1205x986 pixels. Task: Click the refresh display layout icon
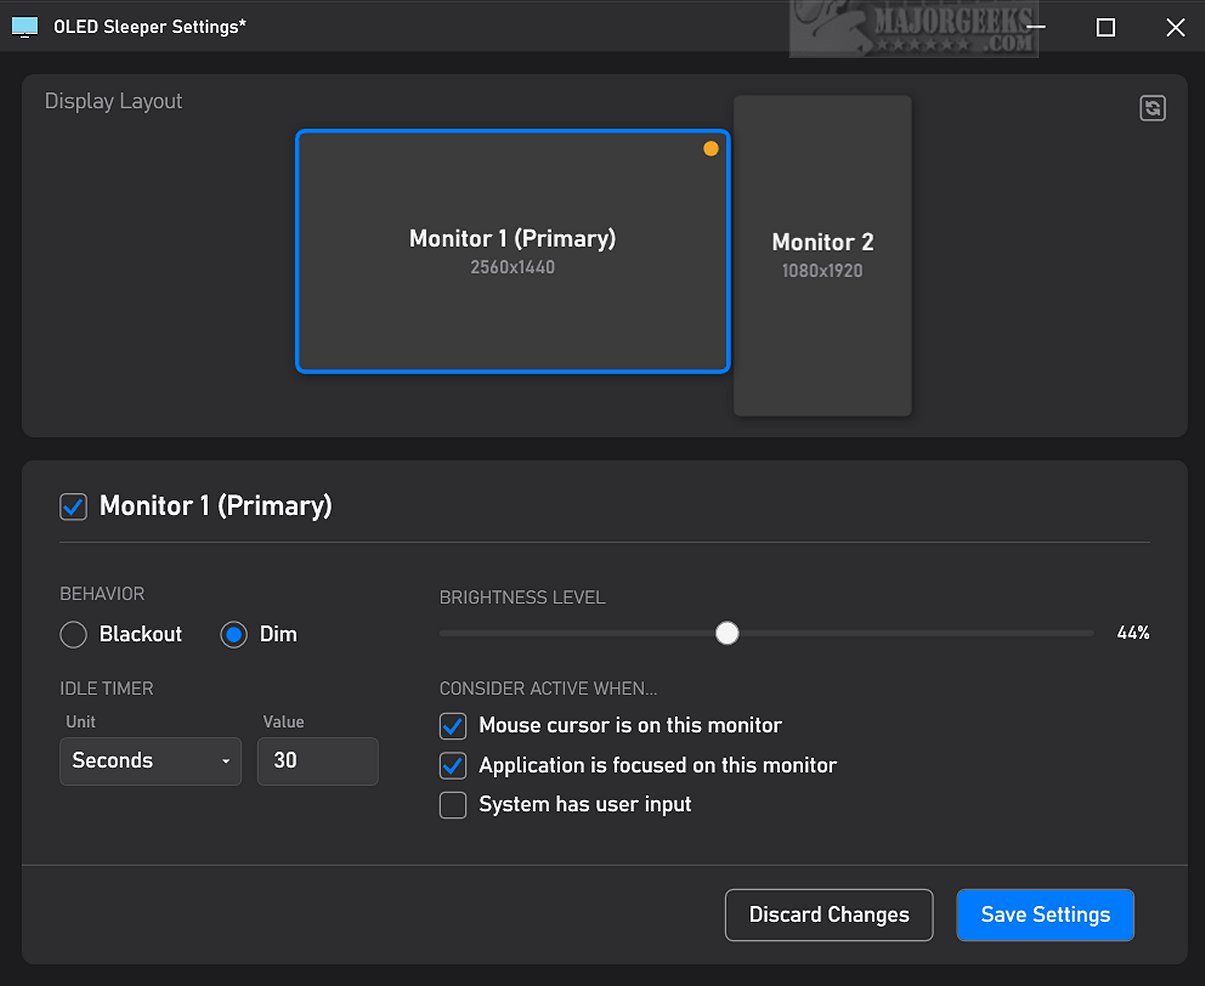click(1153, 108)
